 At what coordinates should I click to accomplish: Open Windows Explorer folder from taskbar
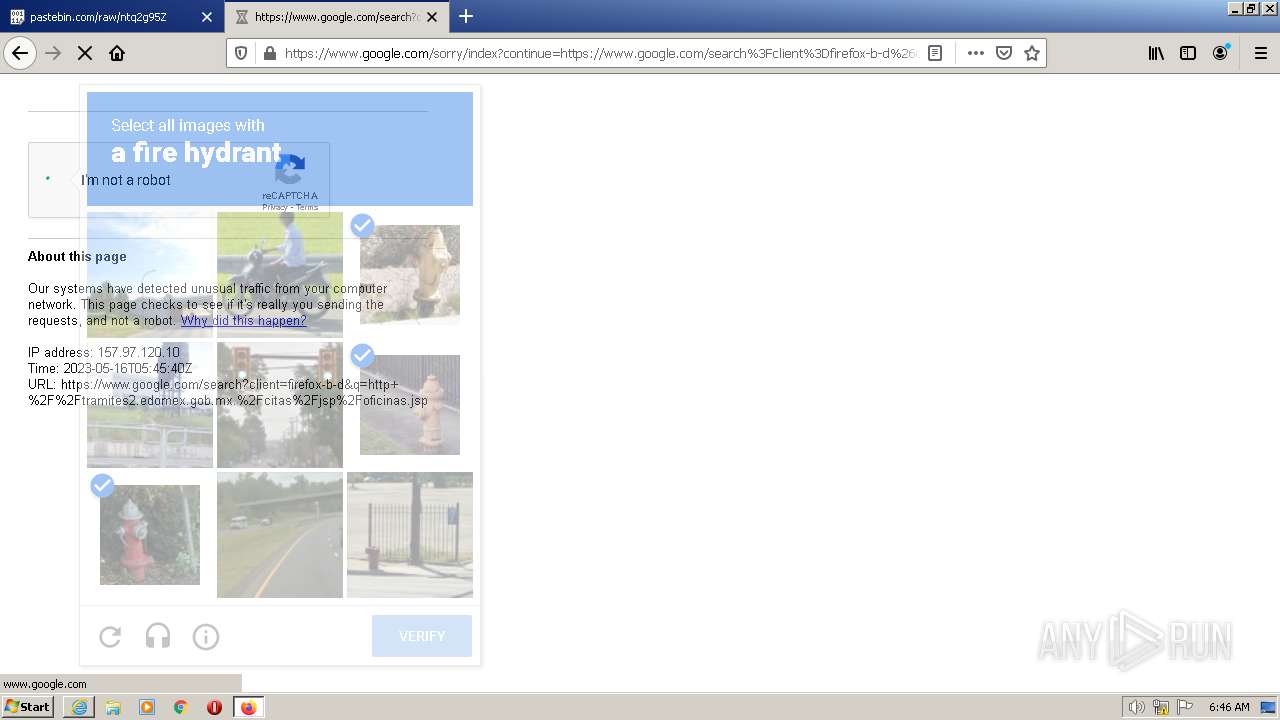(113, 707)
